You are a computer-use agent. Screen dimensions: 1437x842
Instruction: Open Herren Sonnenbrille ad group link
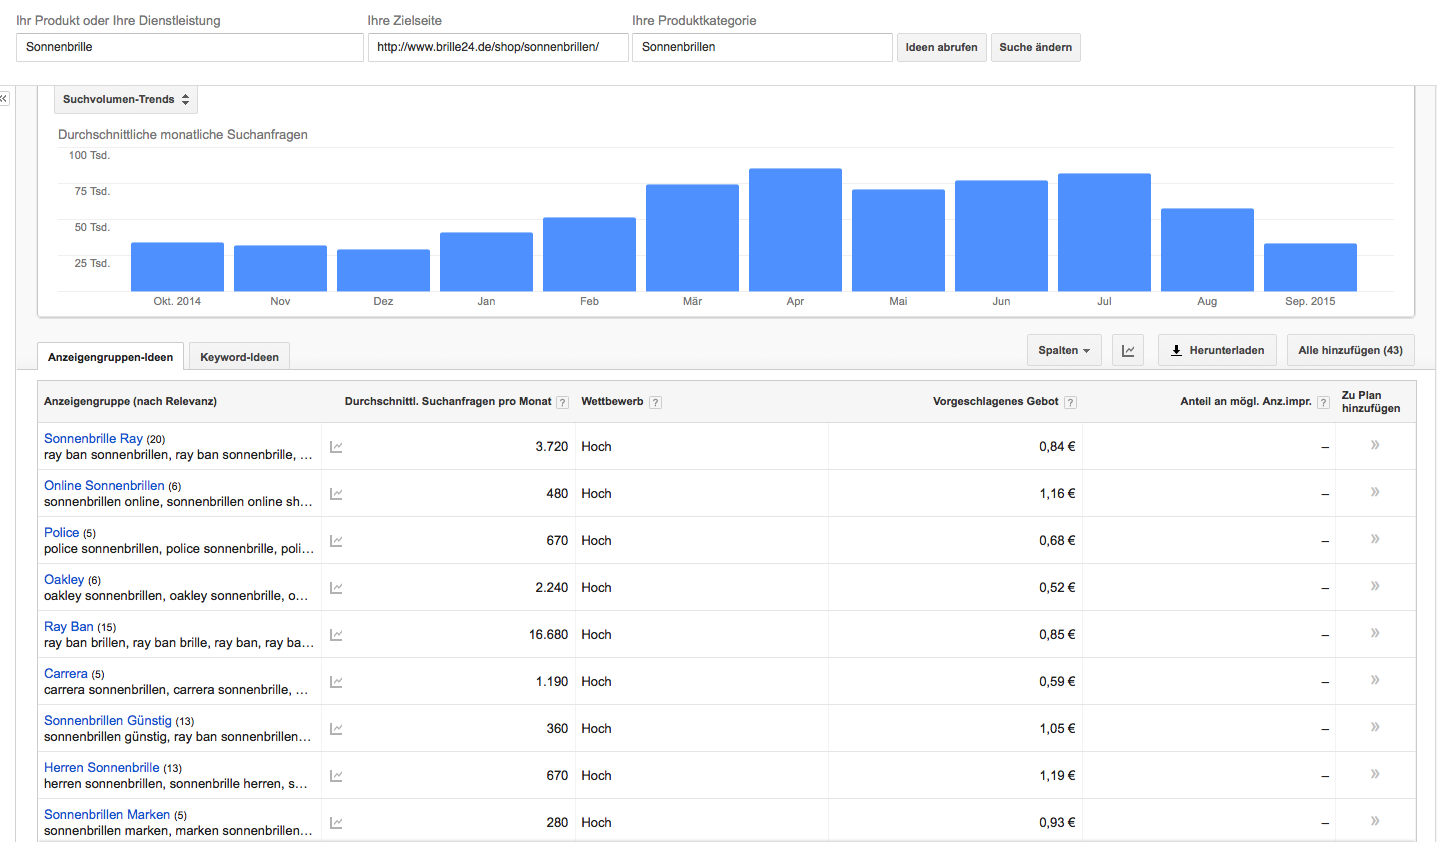102,767
